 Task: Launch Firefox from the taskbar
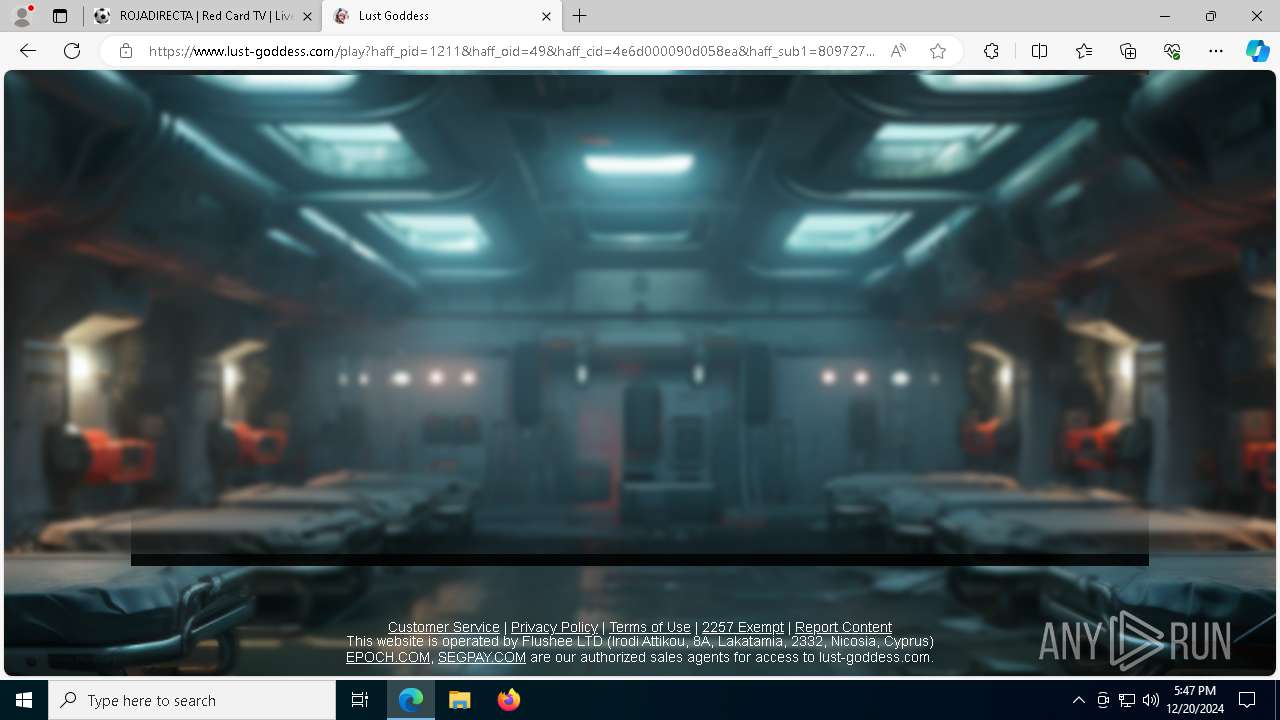pos(509,700)
